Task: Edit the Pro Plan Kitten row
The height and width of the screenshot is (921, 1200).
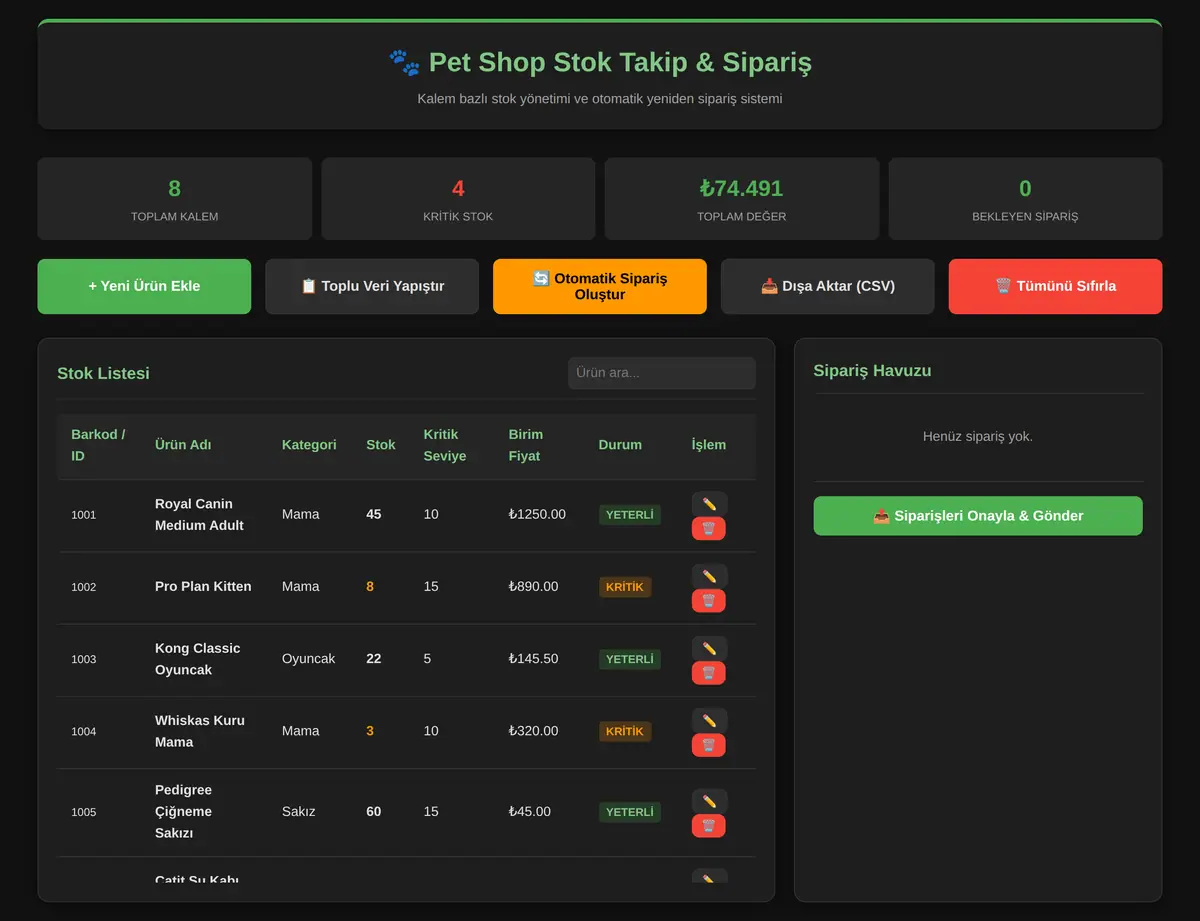Action: tap(709, 576)
